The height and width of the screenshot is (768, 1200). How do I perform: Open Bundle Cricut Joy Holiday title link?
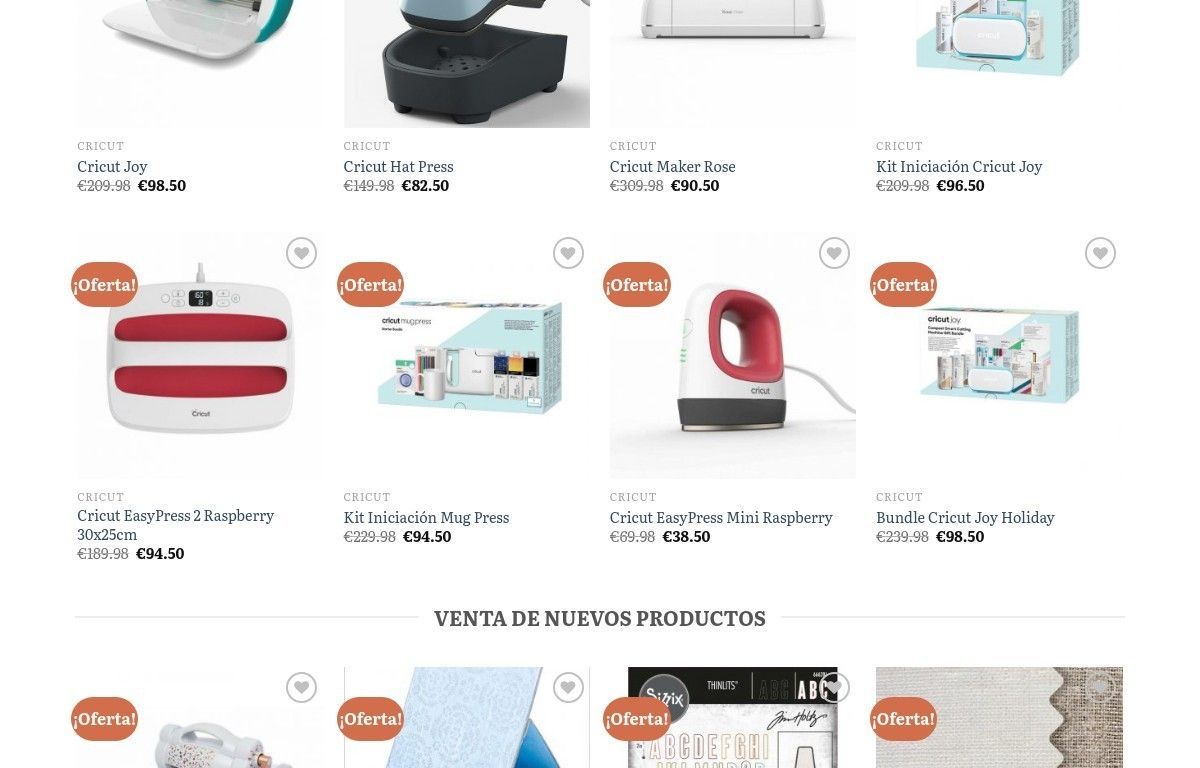click(965, 518)
